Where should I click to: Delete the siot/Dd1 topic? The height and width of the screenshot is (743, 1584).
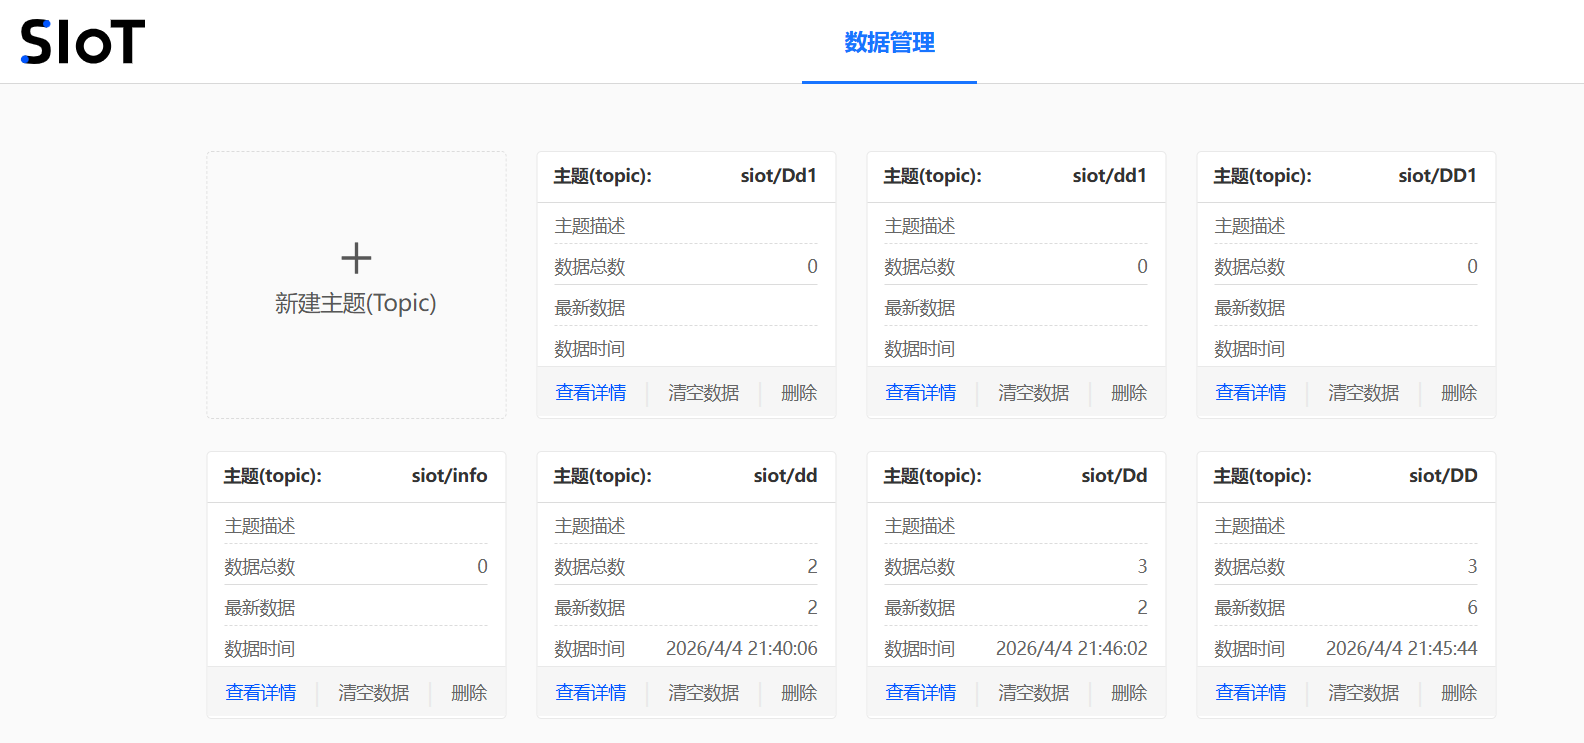tap(799, 393)
